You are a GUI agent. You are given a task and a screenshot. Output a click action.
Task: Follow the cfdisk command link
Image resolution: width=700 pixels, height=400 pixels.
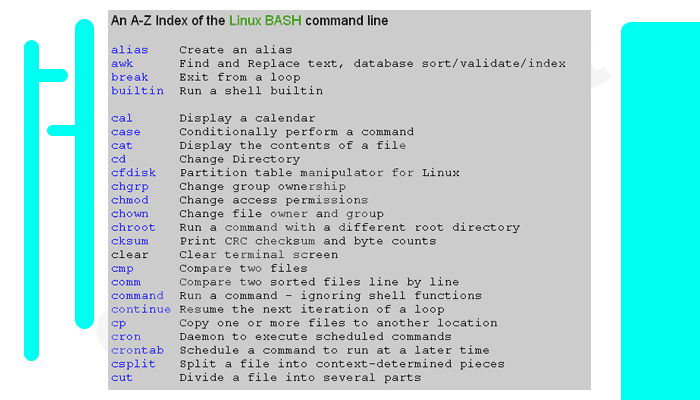point(133,173)
